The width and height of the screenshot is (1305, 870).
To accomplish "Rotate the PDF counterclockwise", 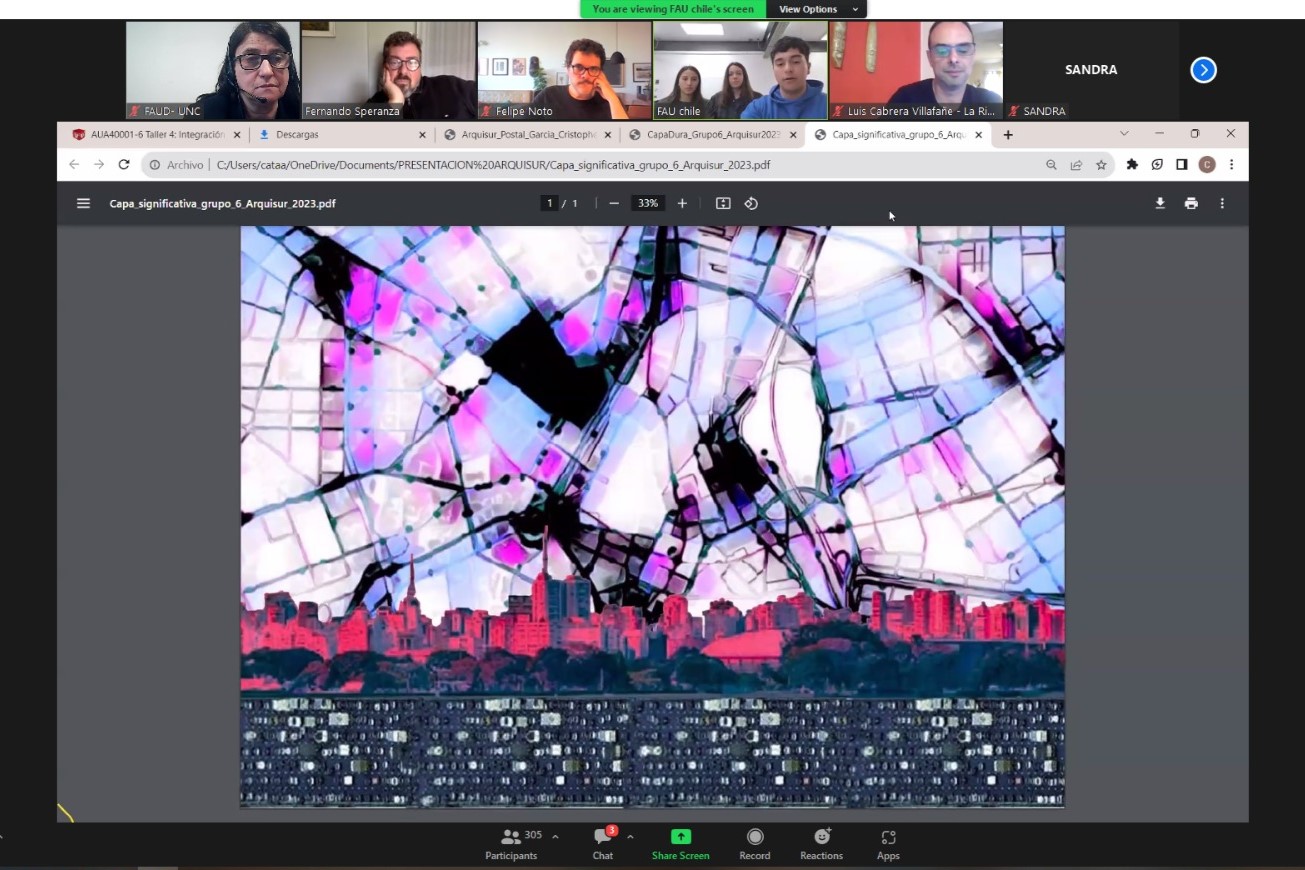I will point(751,203).
